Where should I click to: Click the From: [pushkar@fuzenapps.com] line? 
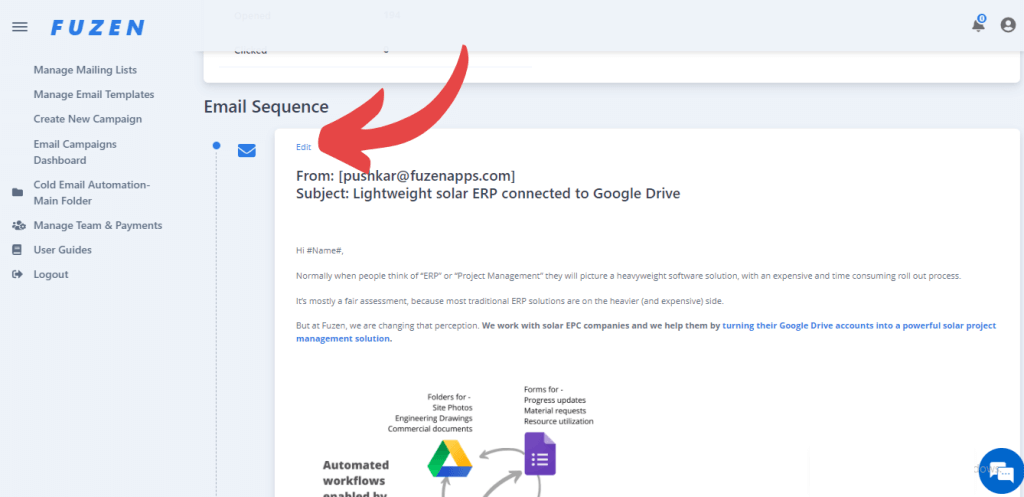[406, 176]
